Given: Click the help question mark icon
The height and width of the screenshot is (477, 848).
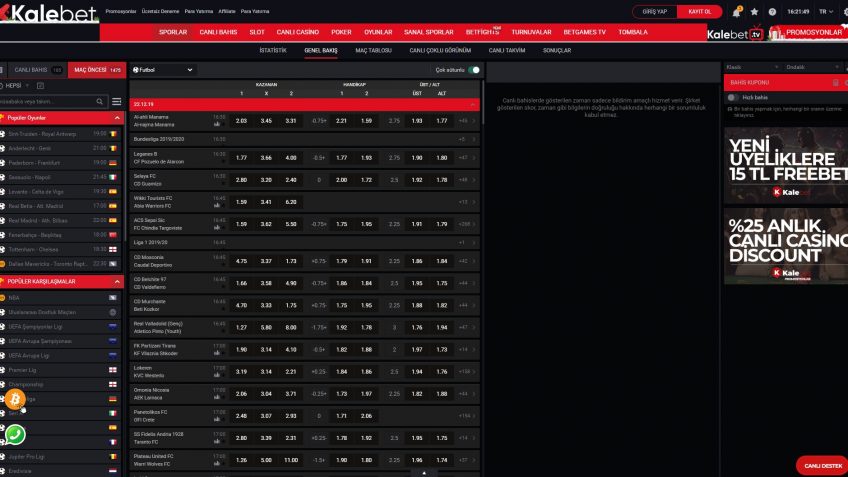Looking at the screenshot, I should [x=771, y=11].
